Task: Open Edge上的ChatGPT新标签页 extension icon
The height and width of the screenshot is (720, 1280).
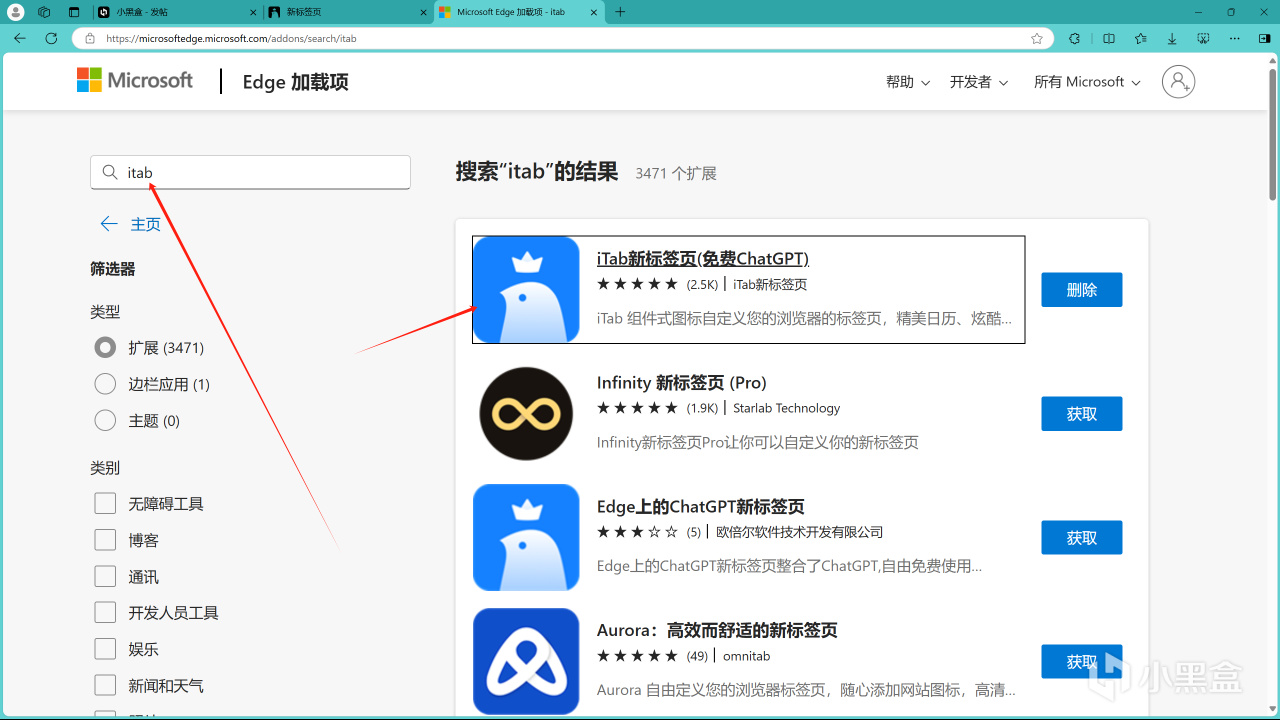Action: pyautogui.click(x=526, y=538)
